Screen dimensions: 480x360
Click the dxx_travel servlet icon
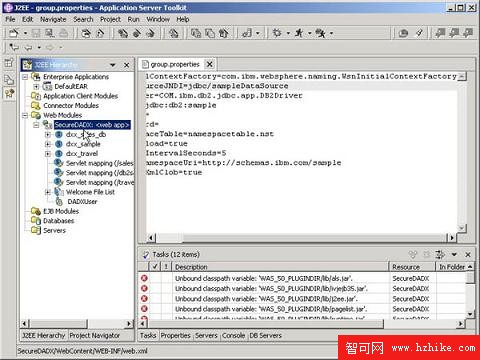(x=59, y=154)
